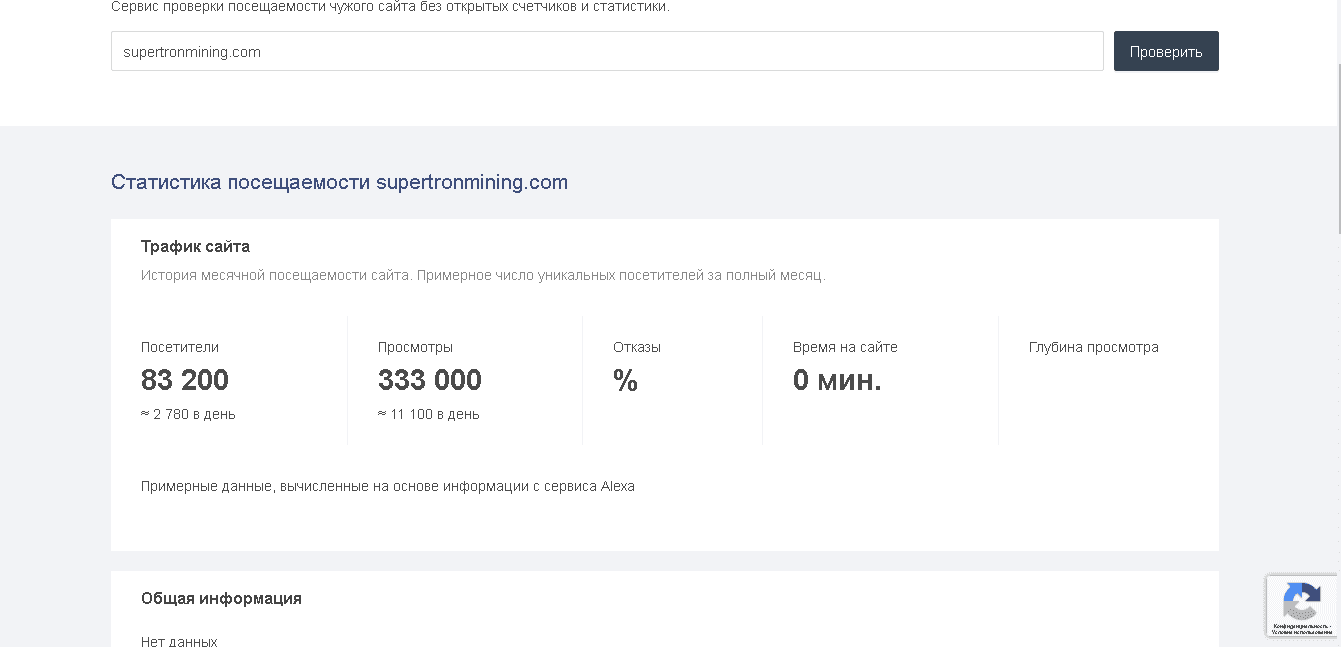Click the Трафик сайта section title

(195, 246)
